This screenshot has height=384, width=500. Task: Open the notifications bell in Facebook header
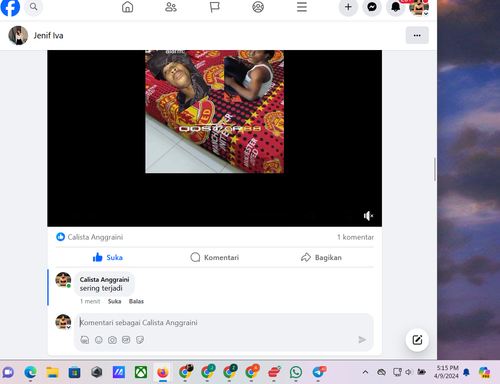coord(396,7)
